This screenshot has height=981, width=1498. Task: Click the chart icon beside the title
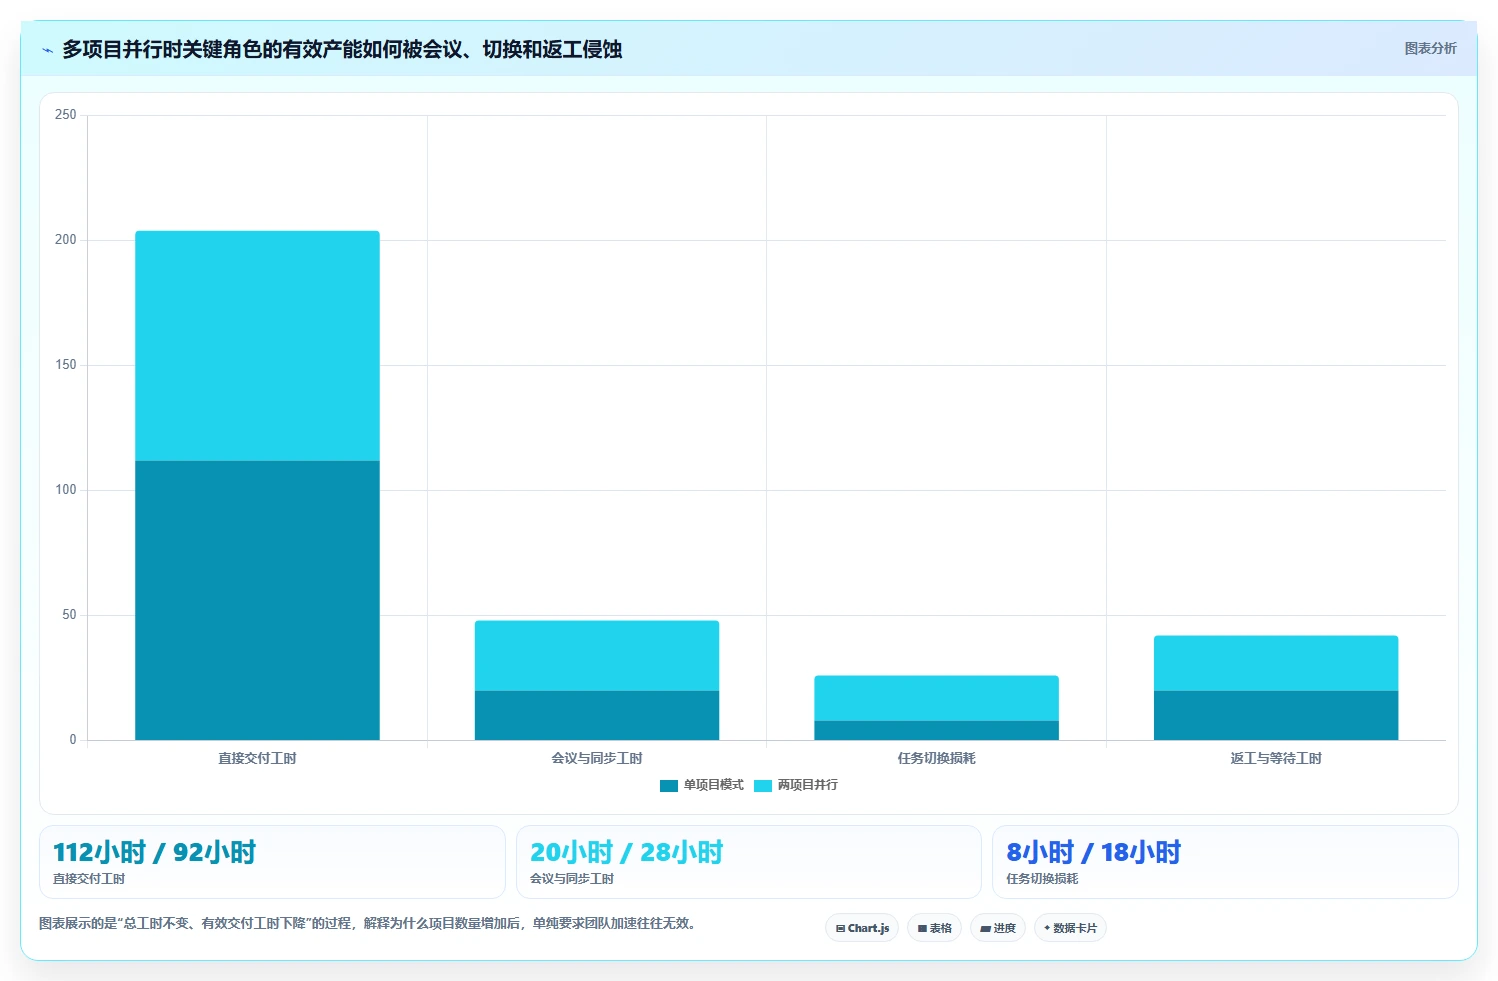(47, 50)
